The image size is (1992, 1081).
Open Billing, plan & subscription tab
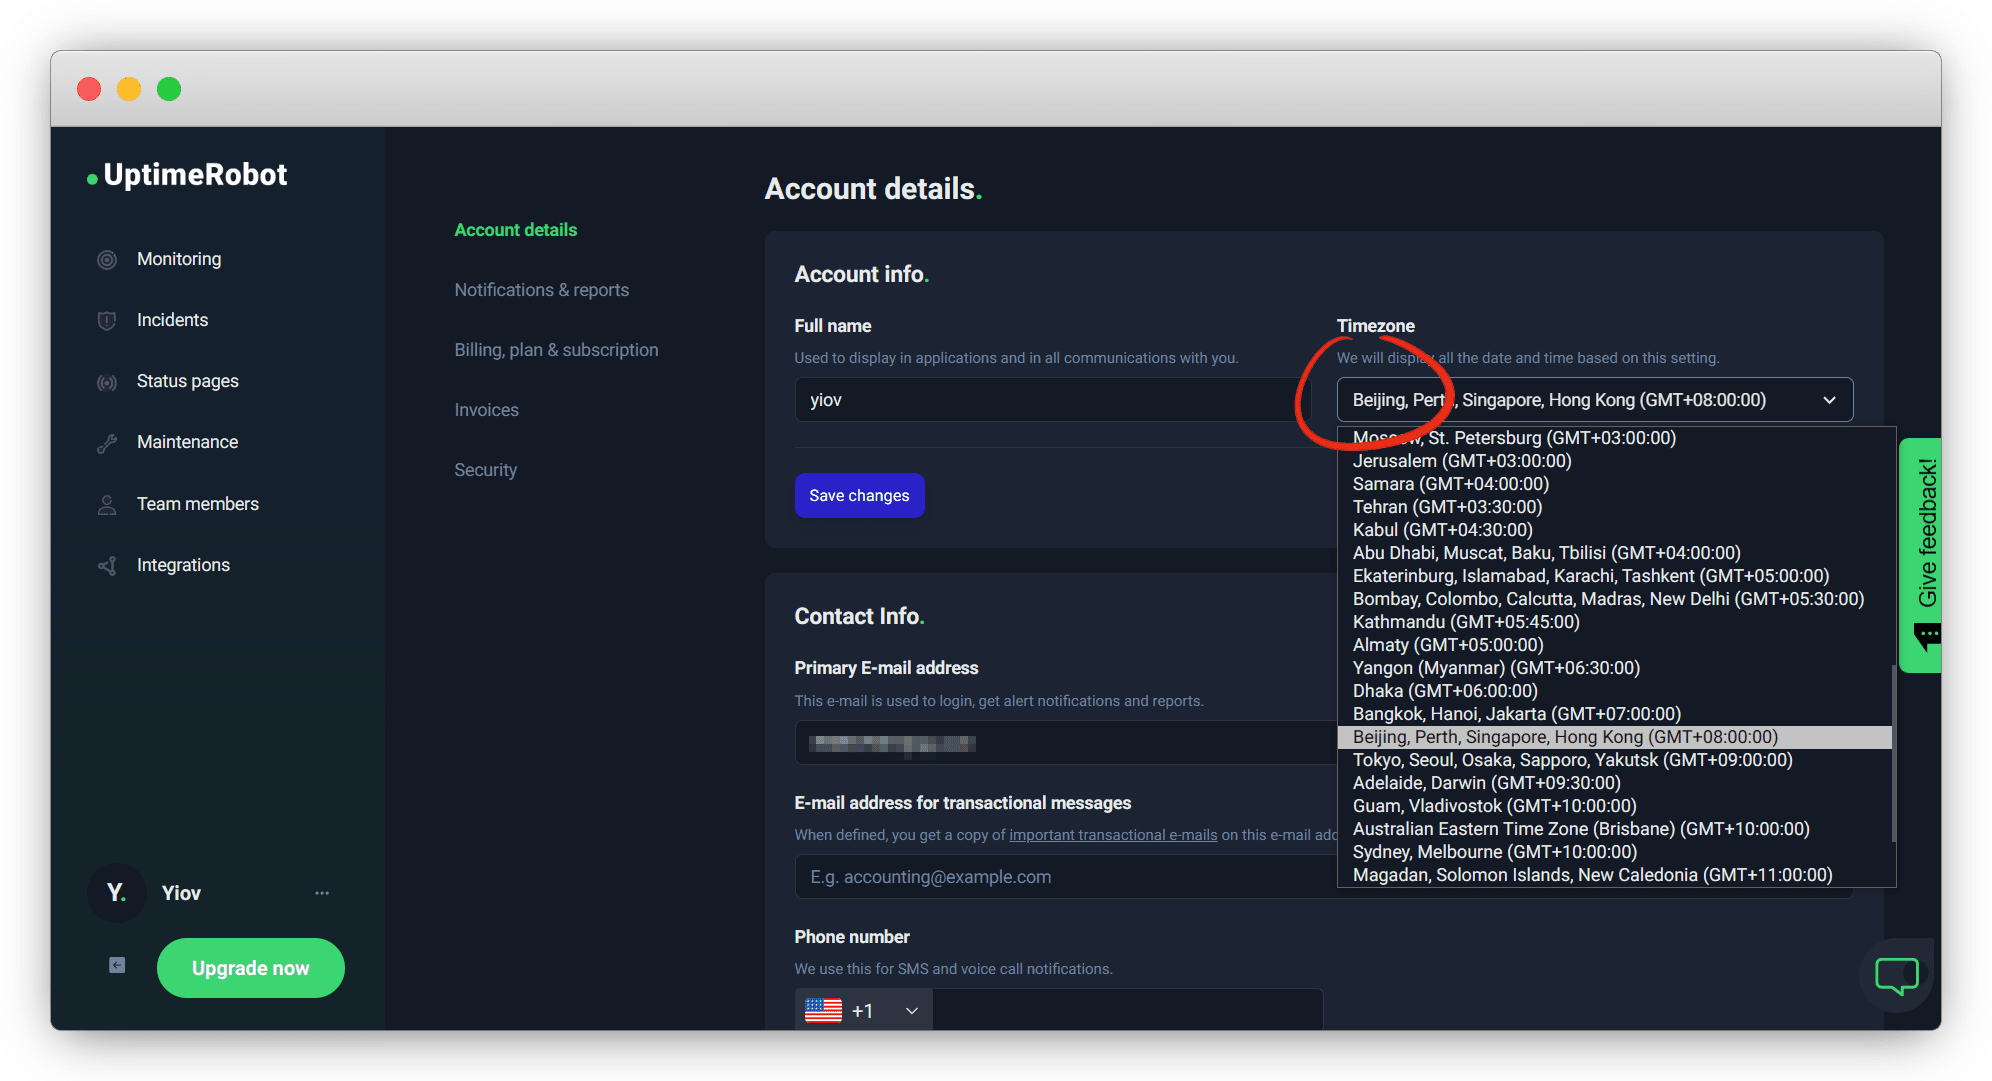[556, 350]
